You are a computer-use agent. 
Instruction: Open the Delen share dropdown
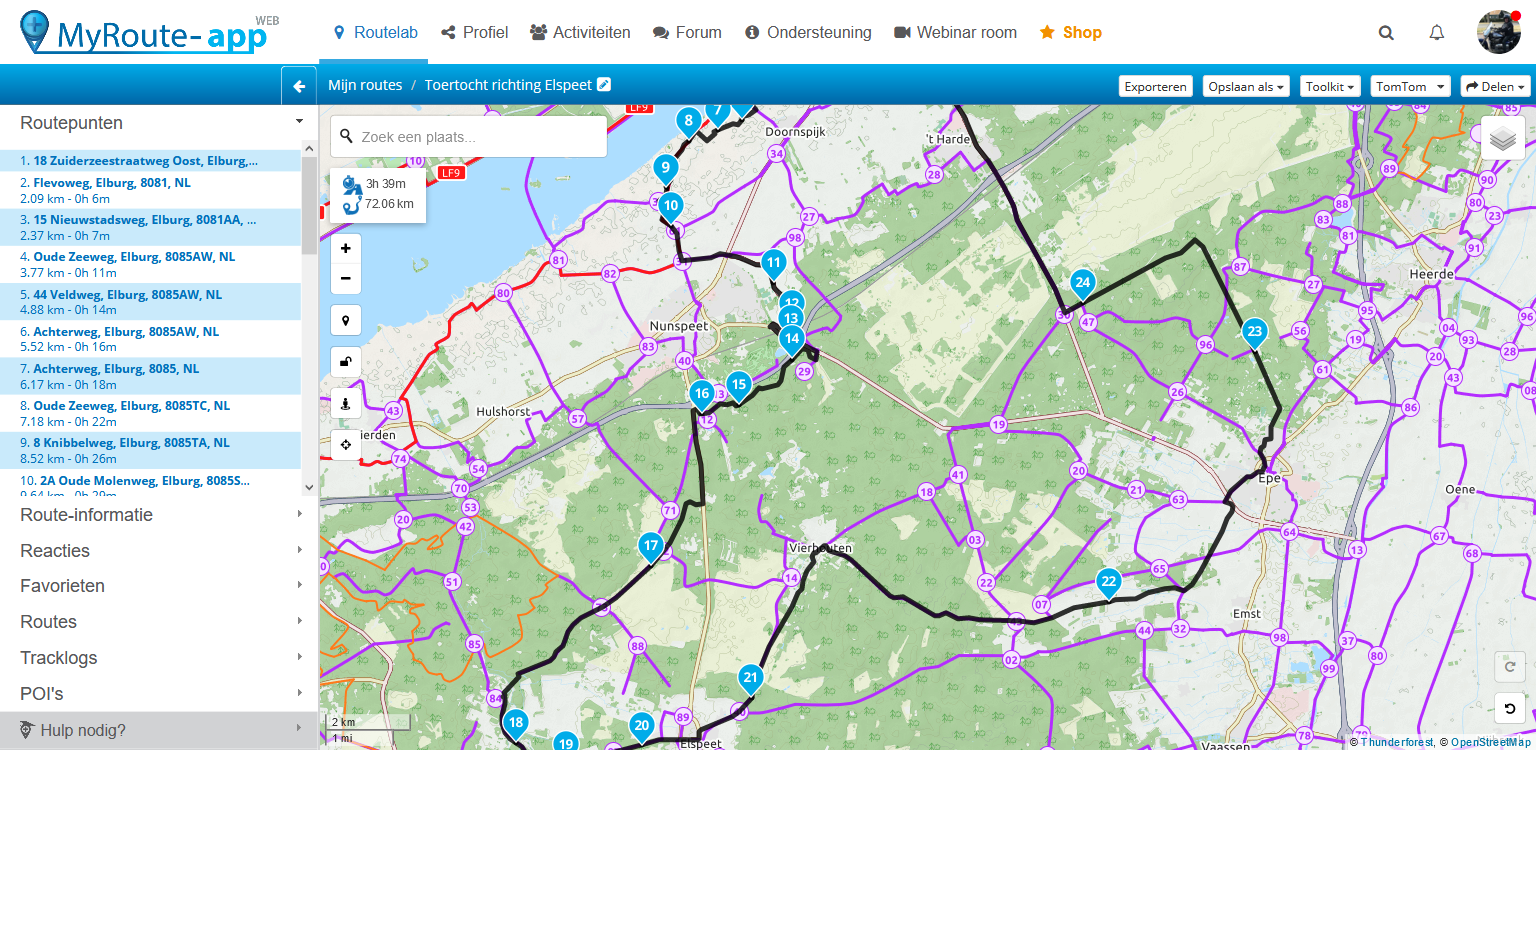tap(1495, 87)
